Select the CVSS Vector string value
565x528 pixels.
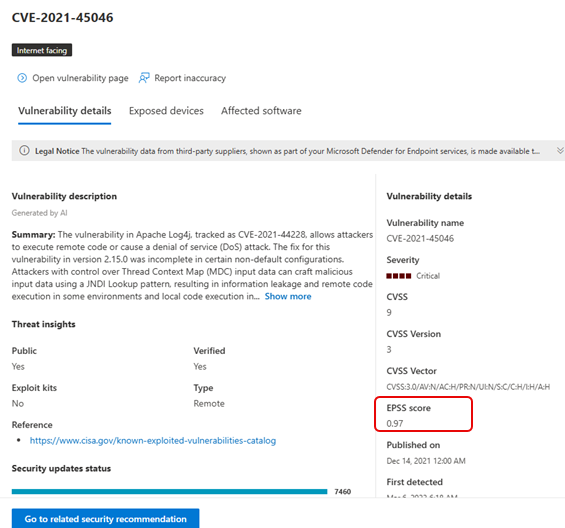tap(468, 387)
